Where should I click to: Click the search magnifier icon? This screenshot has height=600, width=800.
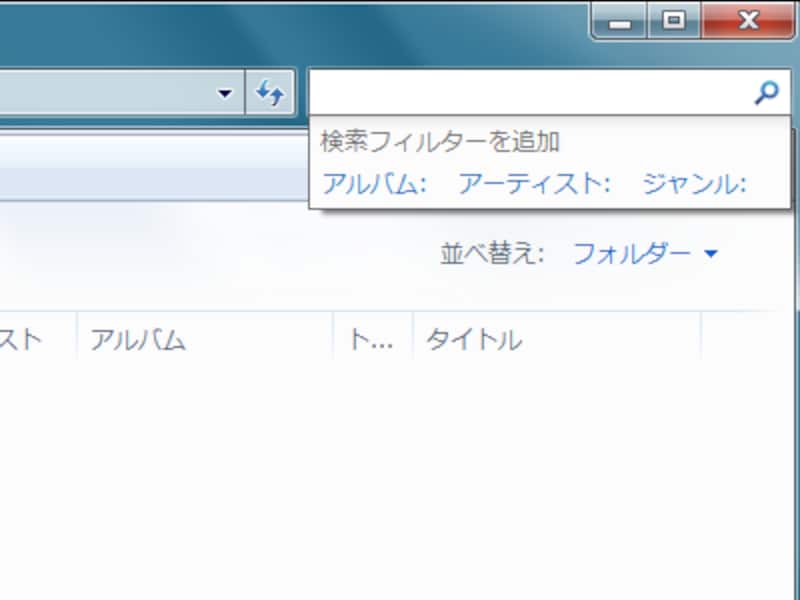coord(766,93)
